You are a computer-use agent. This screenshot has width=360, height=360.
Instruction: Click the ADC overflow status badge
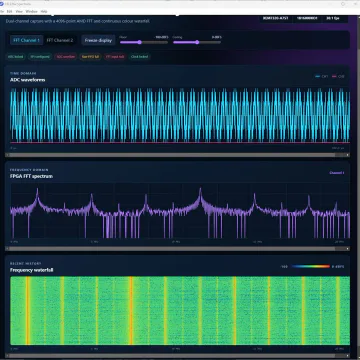(65, 57)
